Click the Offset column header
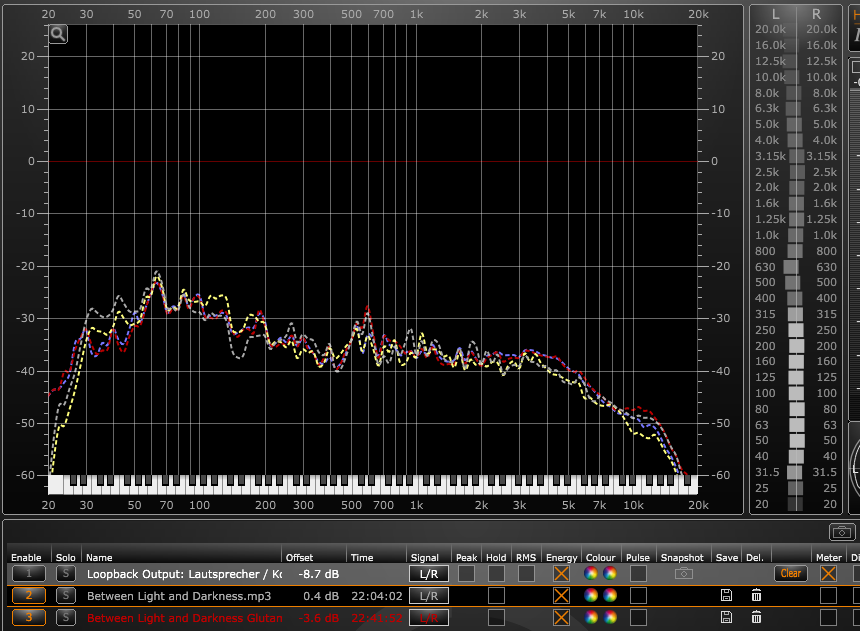 [x=299, y=557]
